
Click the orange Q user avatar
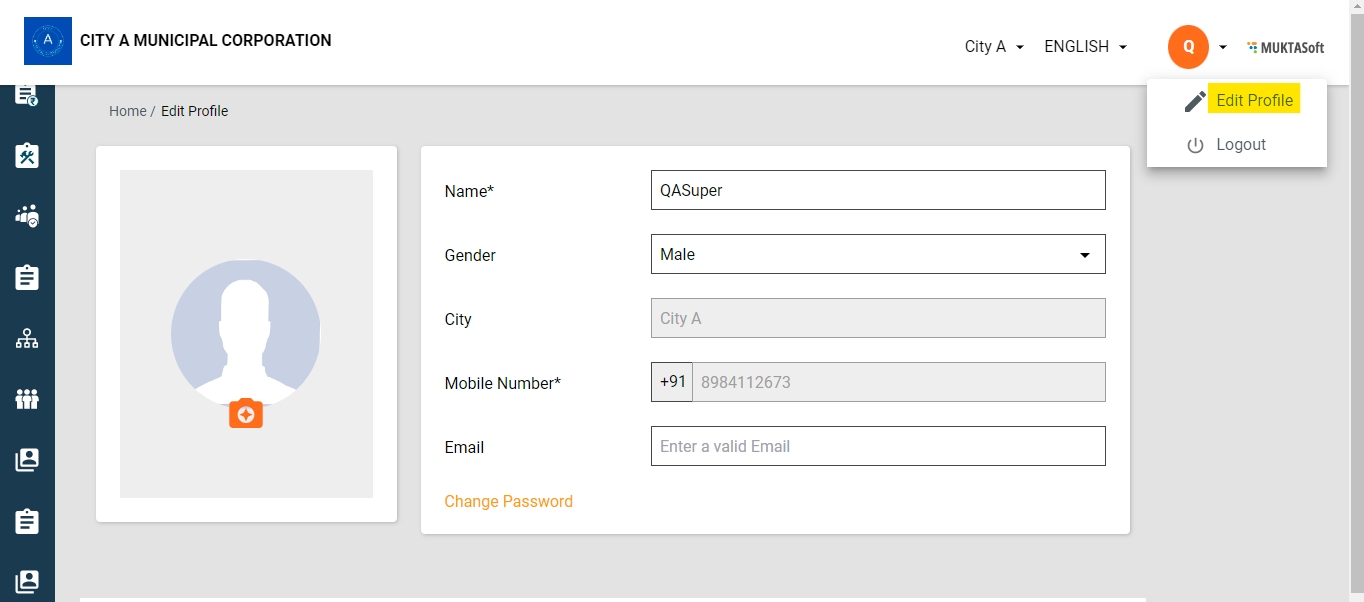point(1188,47)
